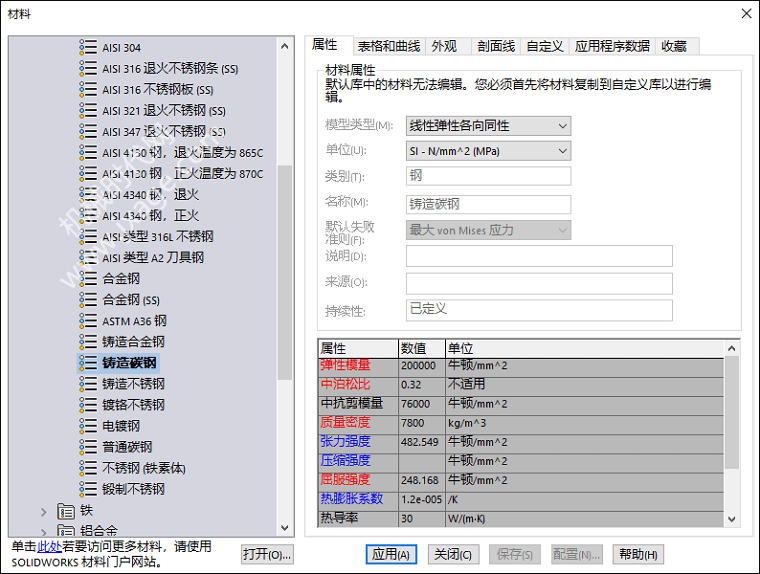The height and width of the screenshot is (574, 760).
Task: Click icon beside AISI 4130 钢 退火温度为 865C
Action: (88, 152)
